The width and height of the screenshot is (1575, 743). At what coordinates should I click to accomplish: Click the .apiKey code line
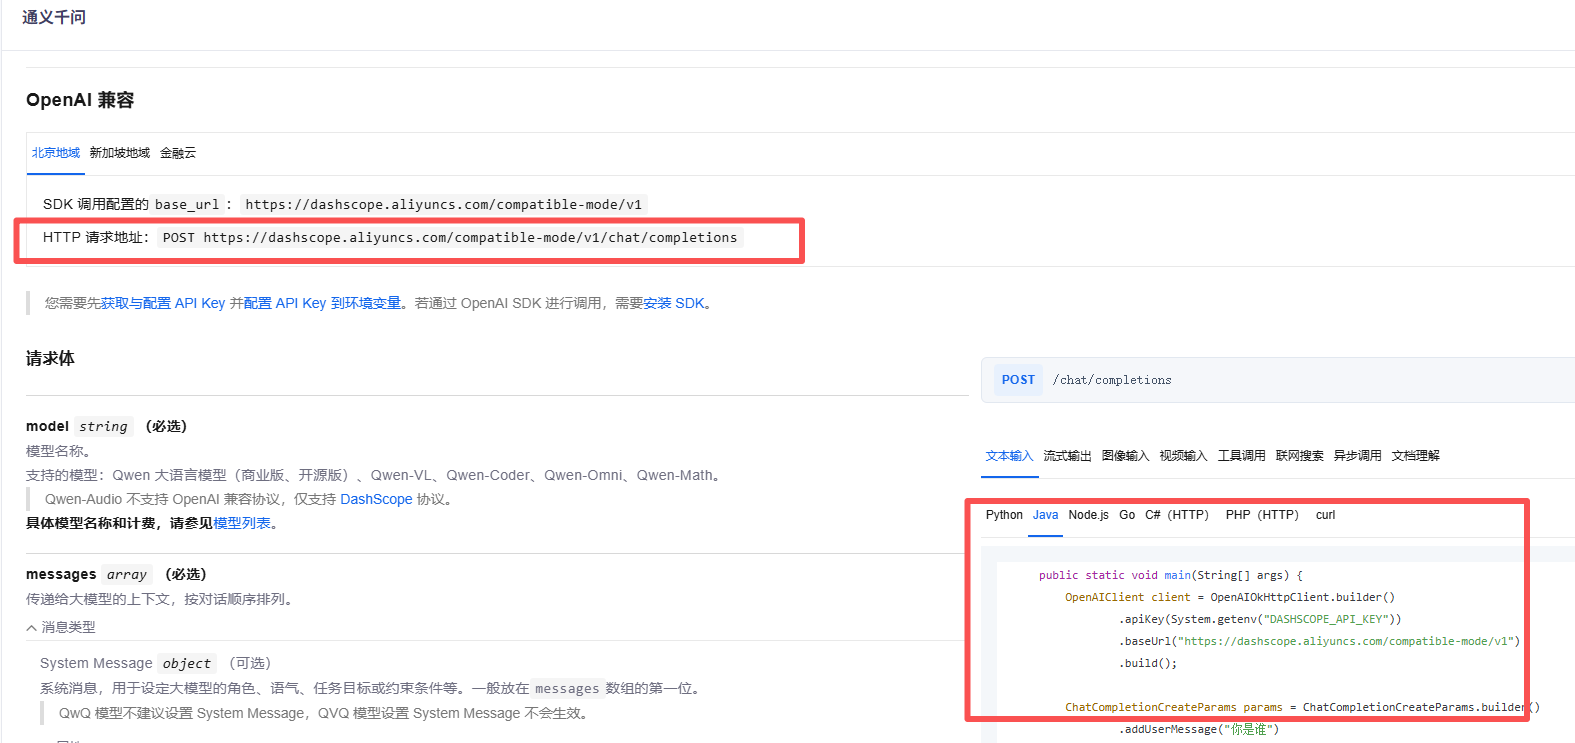(1260, 619)
